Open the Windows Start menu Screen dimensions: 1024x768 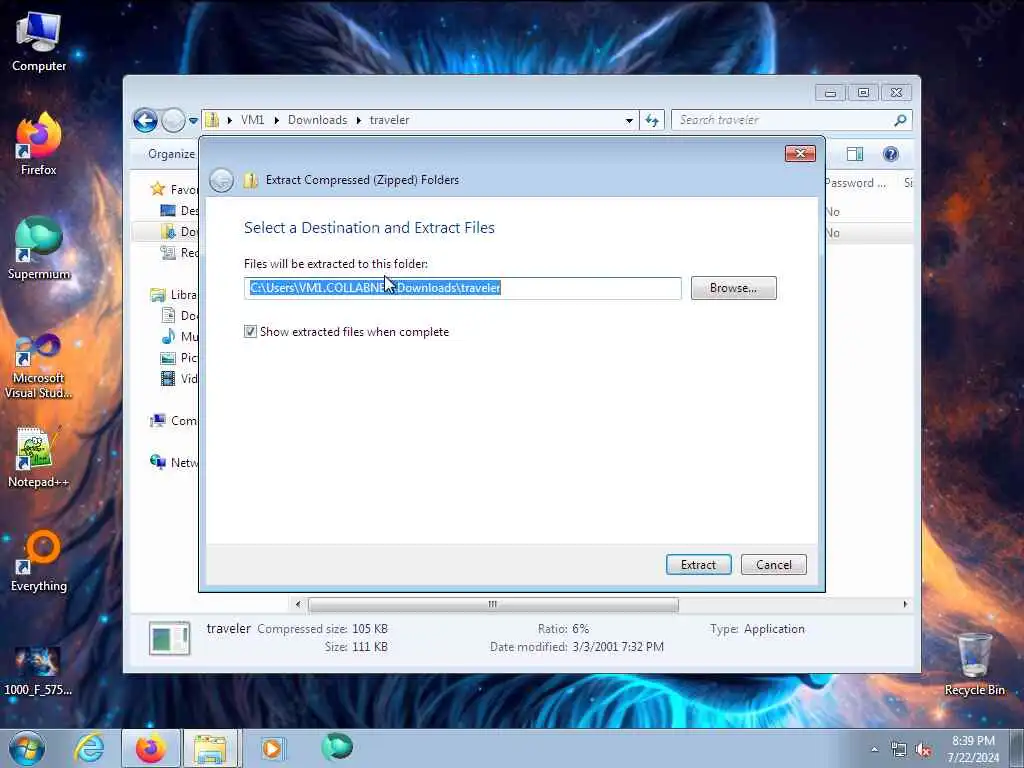[x=27, y=748]
